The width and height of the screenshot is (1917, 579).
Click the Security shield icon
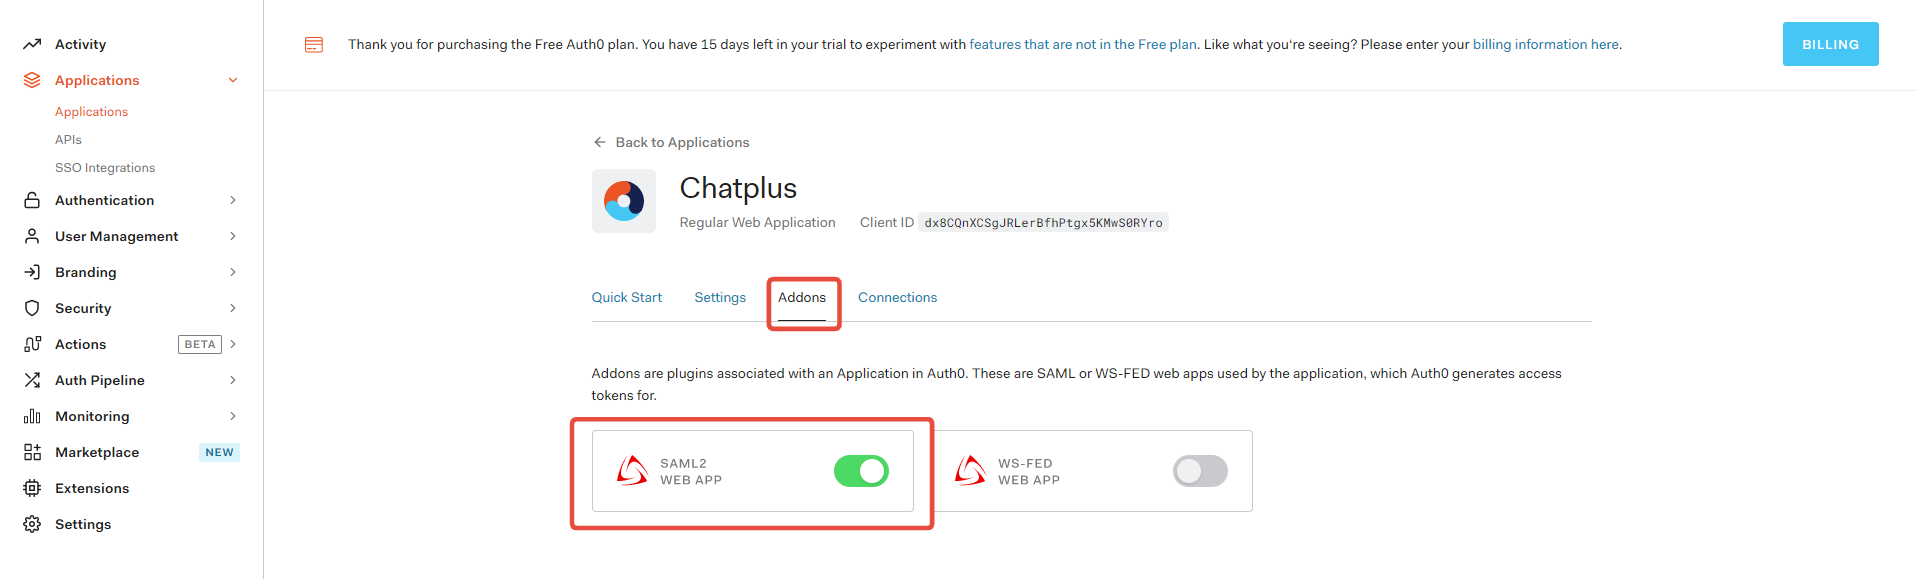tap(32, 308)
